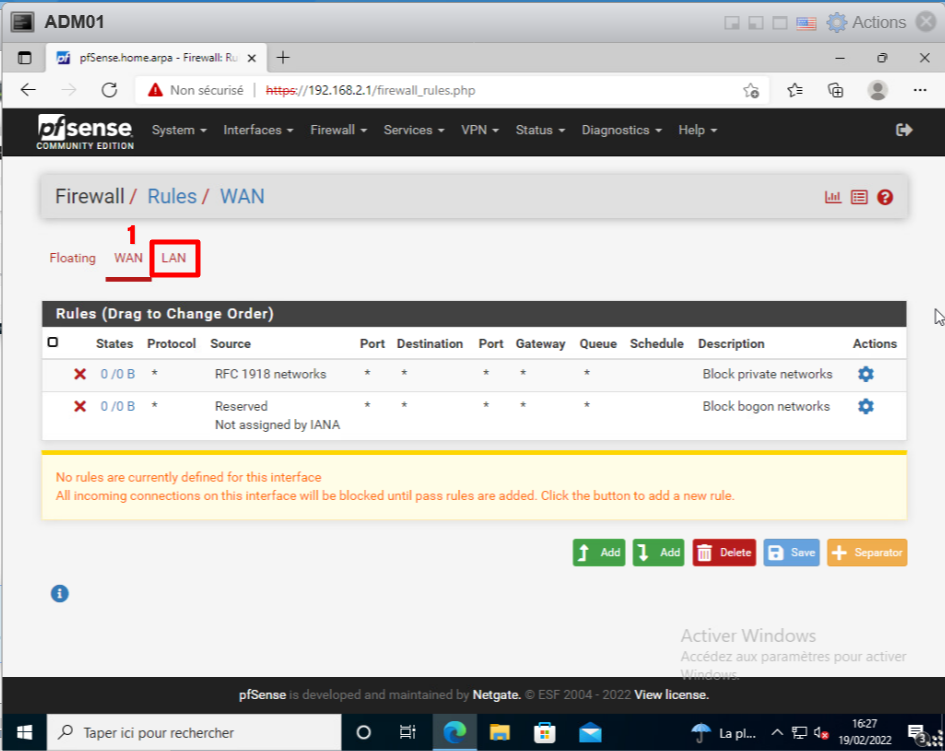This screenshot has height=751, width=945.
Task: Open the firewall logs icon
Action: 859,197
